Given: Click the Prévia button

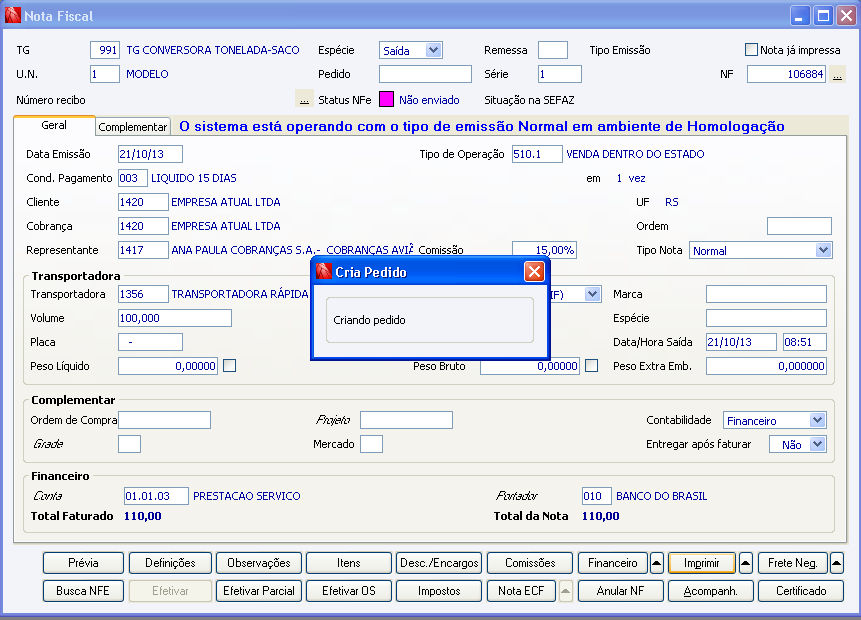Looking at the screenshot, I should (x=83, y=563).
